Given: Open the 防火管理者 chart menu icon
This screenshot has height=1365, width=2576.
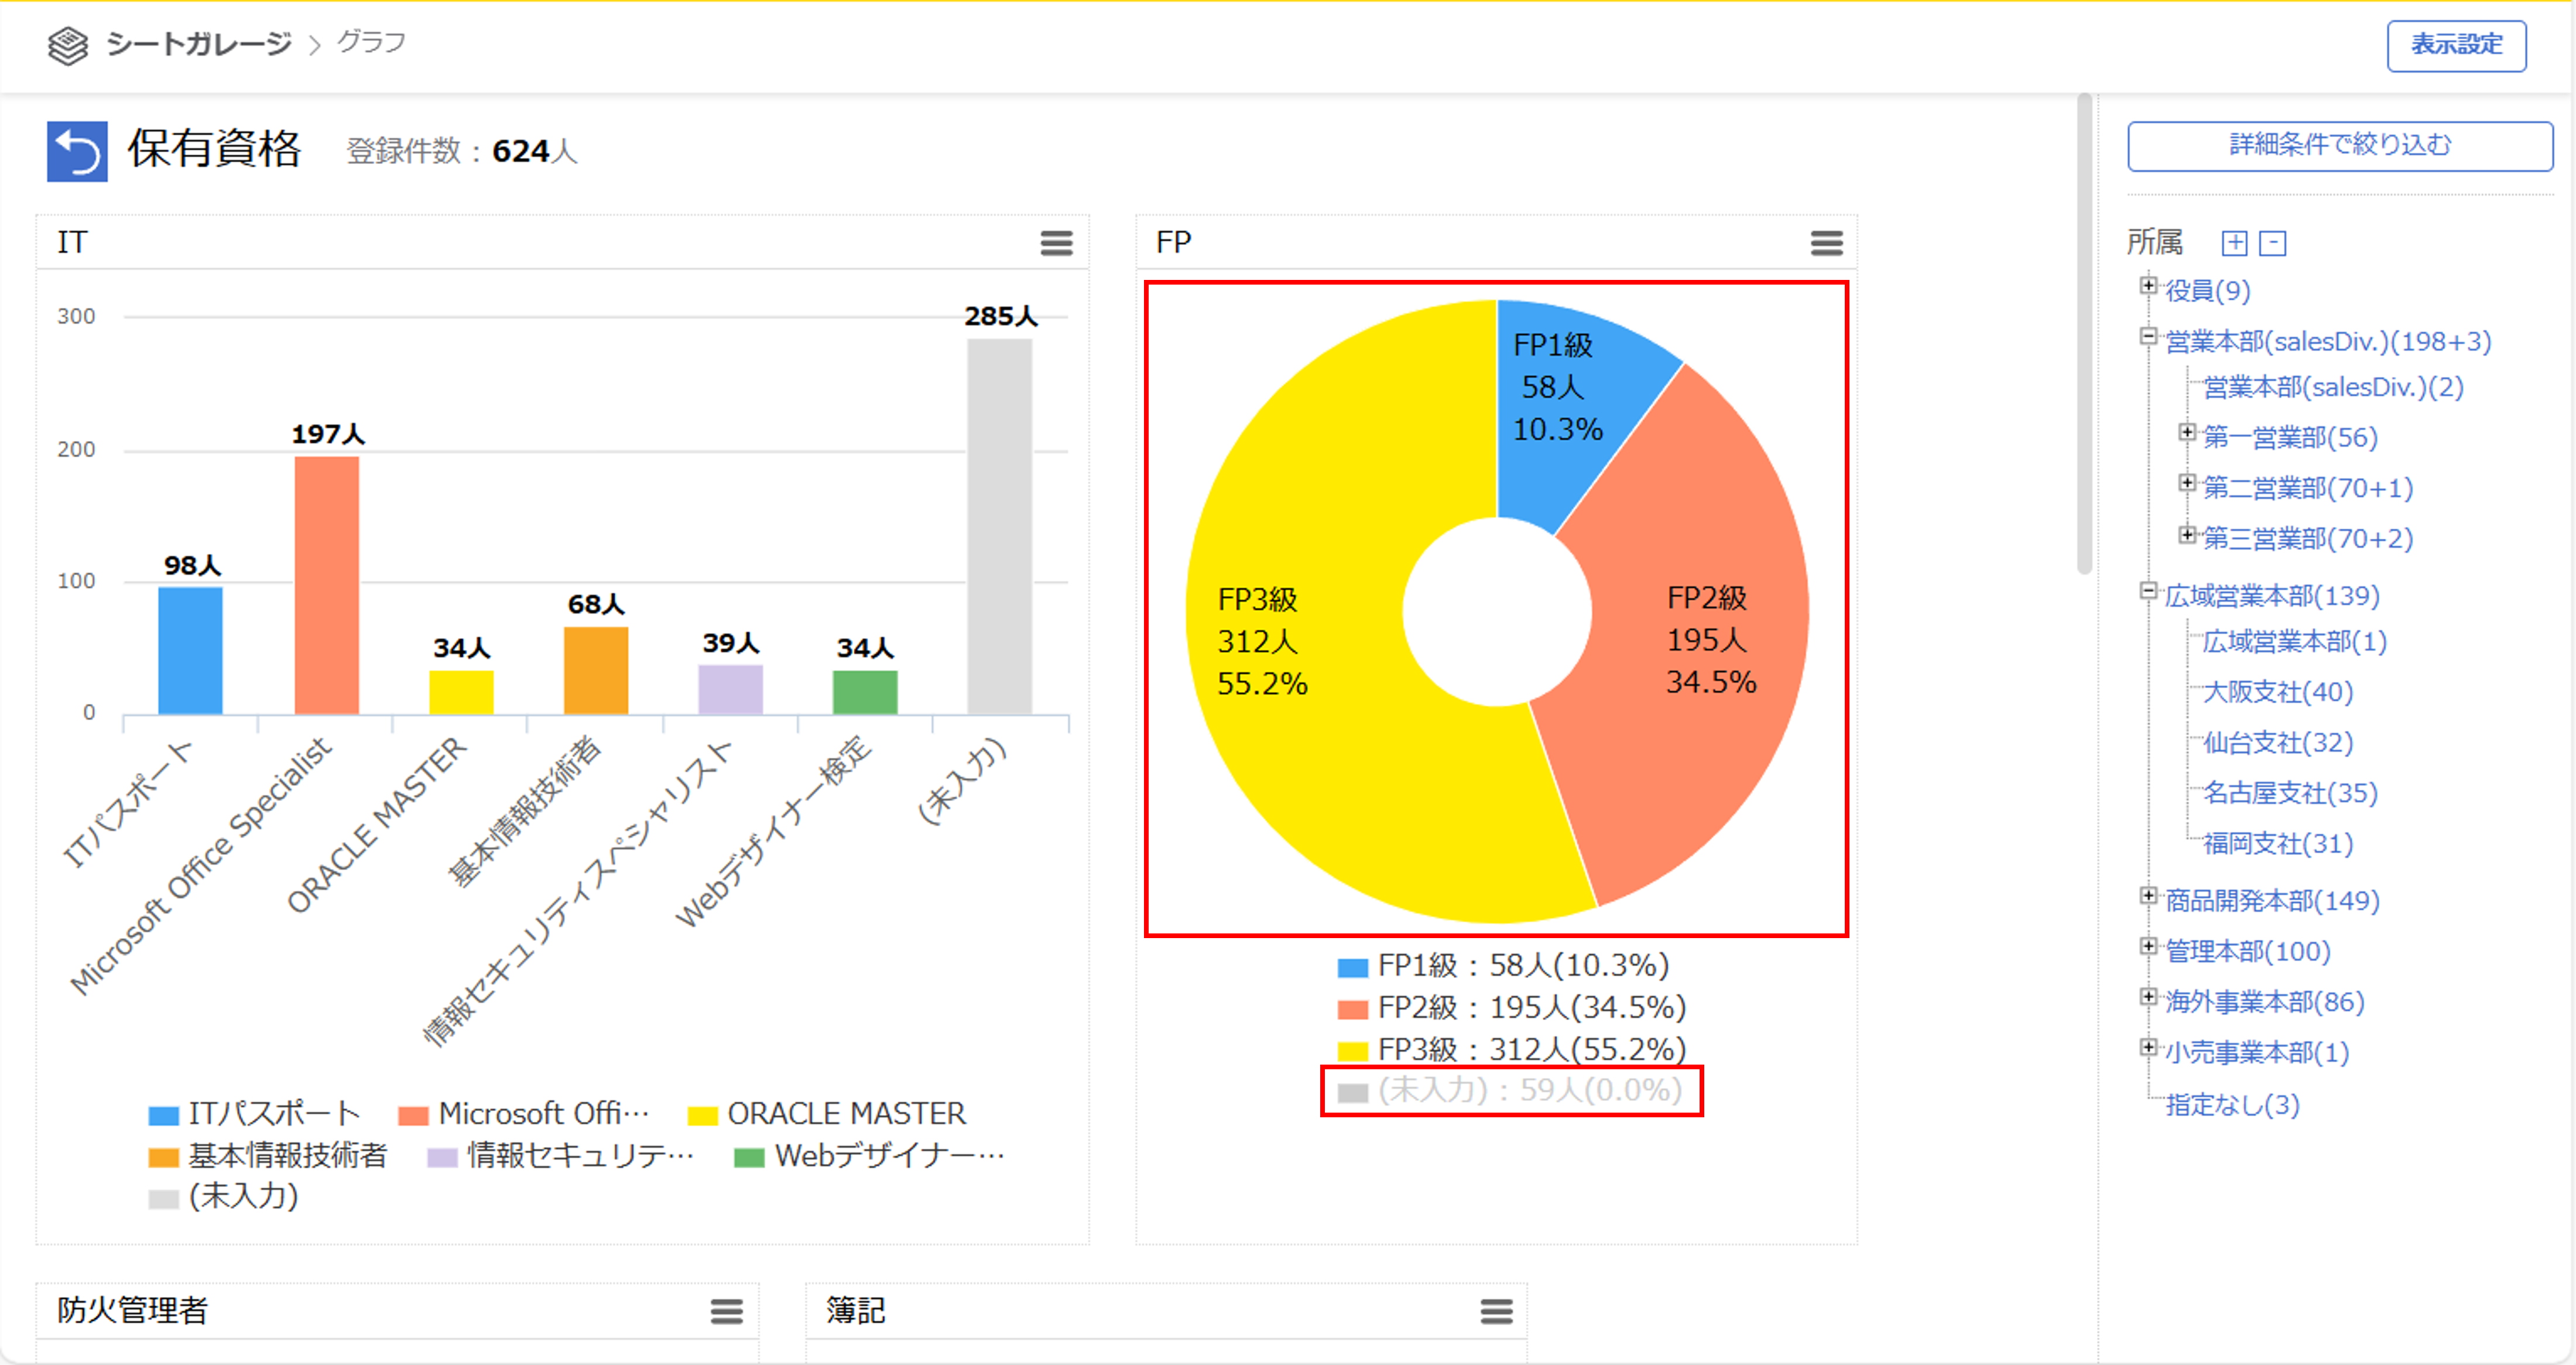Looking at the screenshot, I should coord(726,1311).
